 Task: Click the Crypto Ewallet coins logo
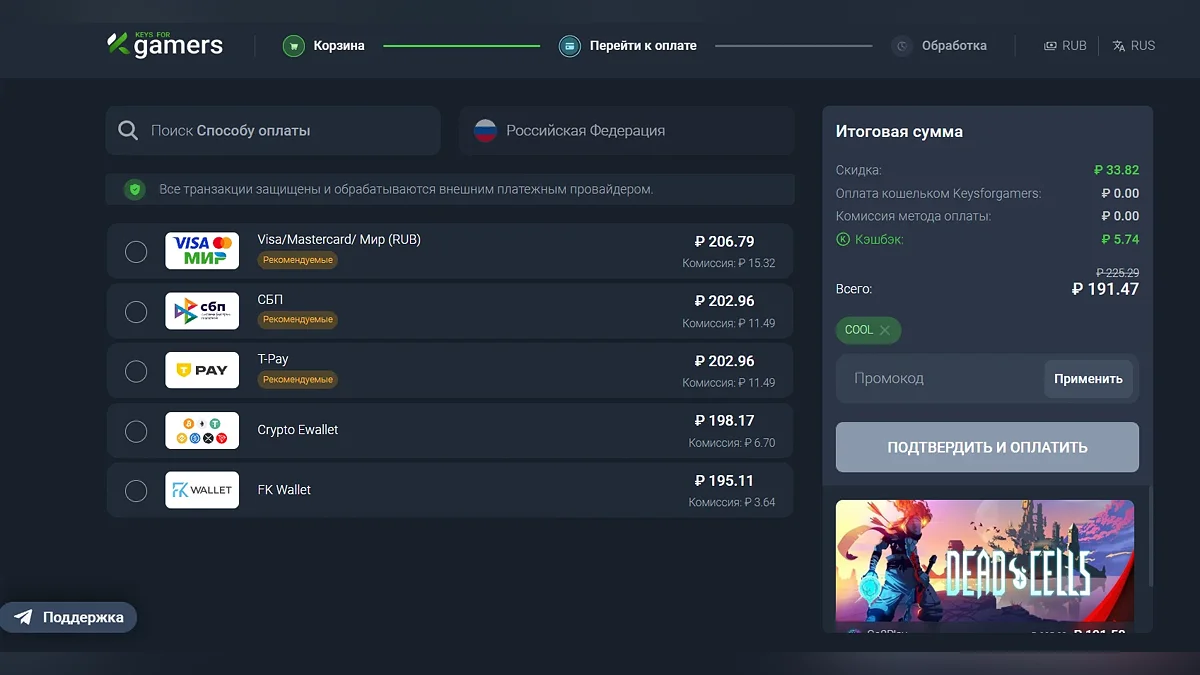pos(202,430)
